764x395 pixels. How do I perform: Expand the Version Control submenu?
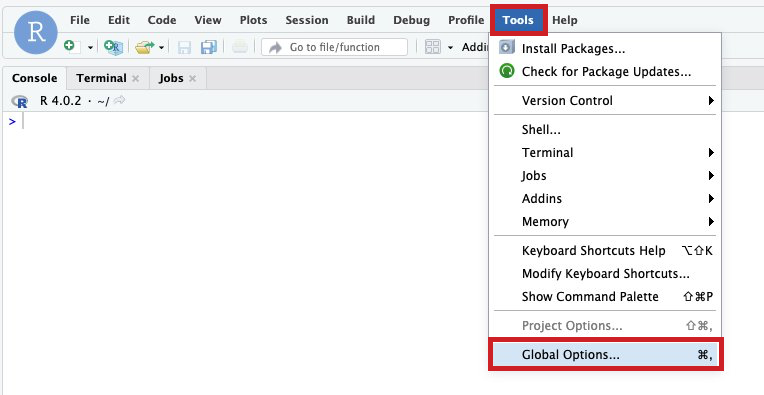pos(605,101)
